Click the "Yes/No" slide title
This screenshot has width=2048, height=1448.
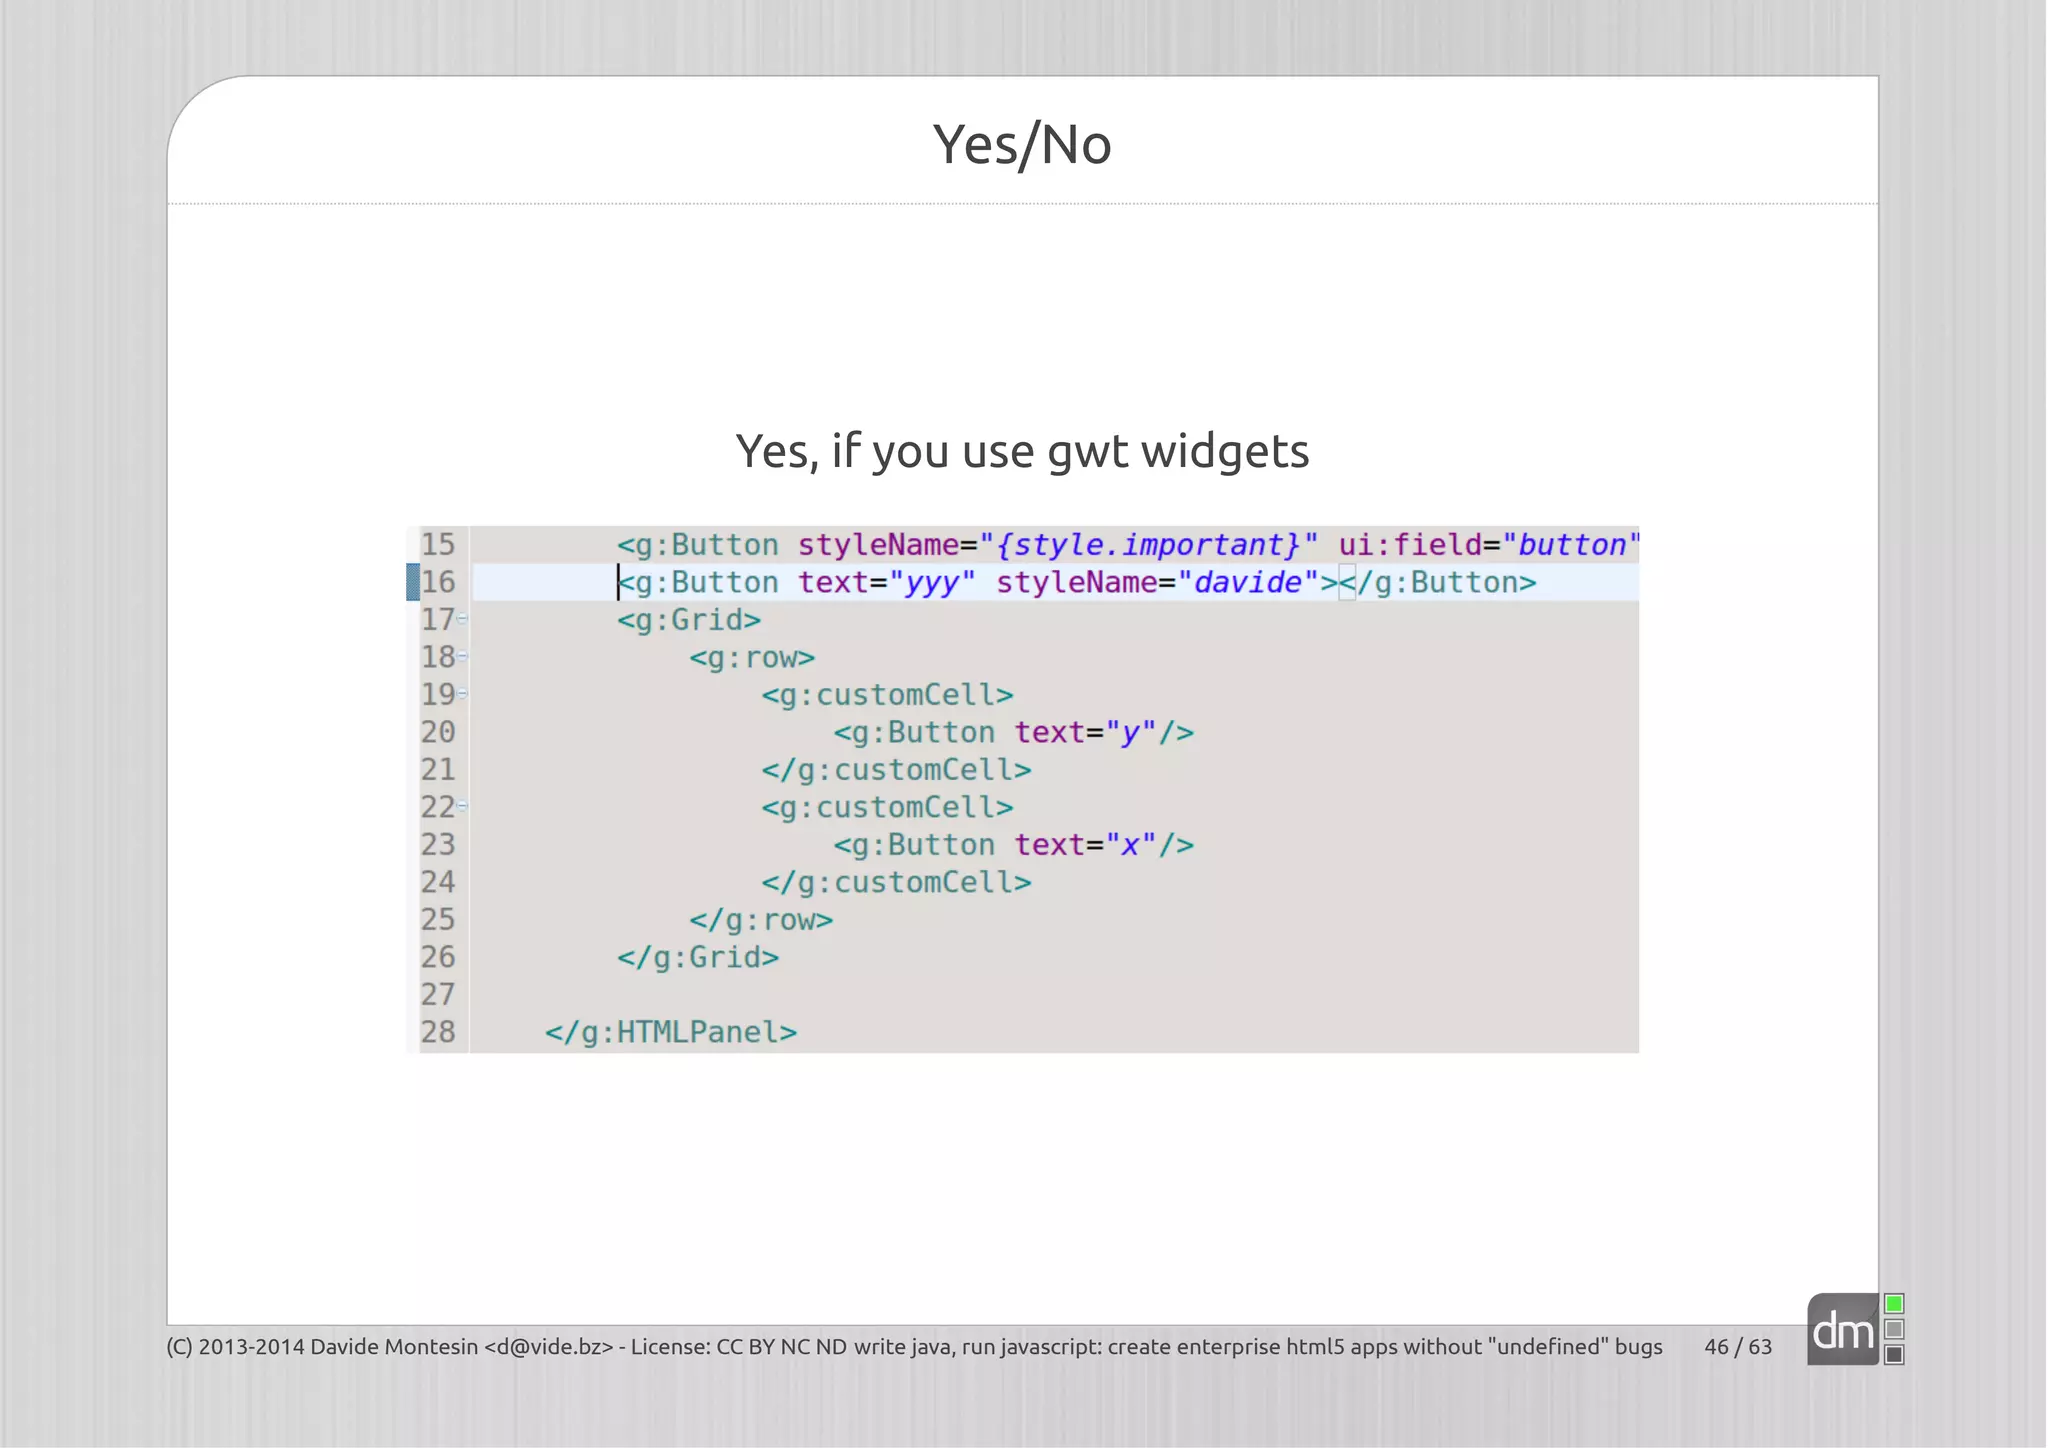coord(1022,145)
